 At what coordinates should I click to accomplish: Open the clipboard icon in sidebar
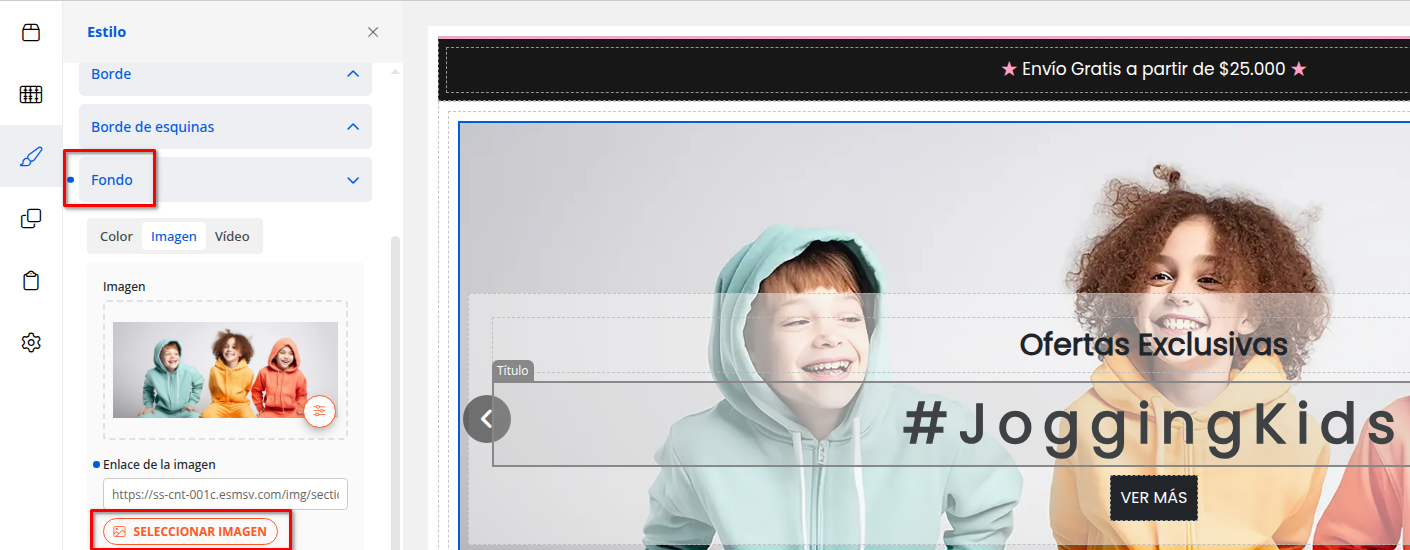click(x=31, y=281)
